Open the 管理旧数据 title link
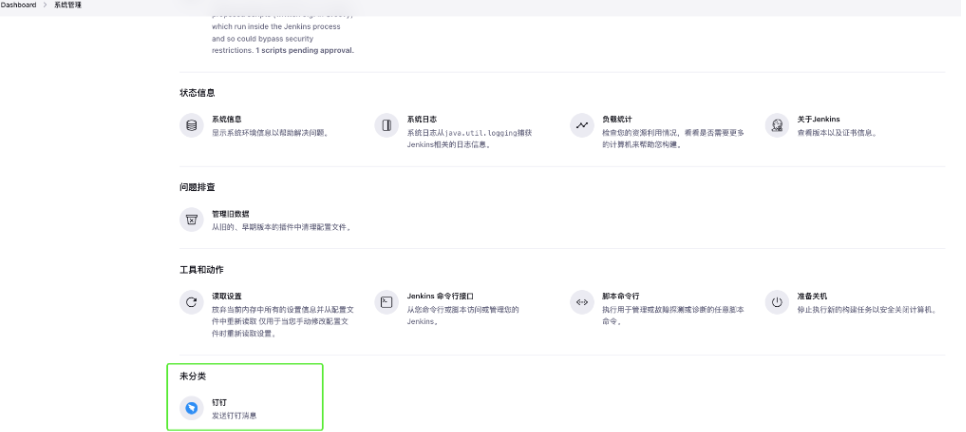966x432 pixels. pos(230,214)
